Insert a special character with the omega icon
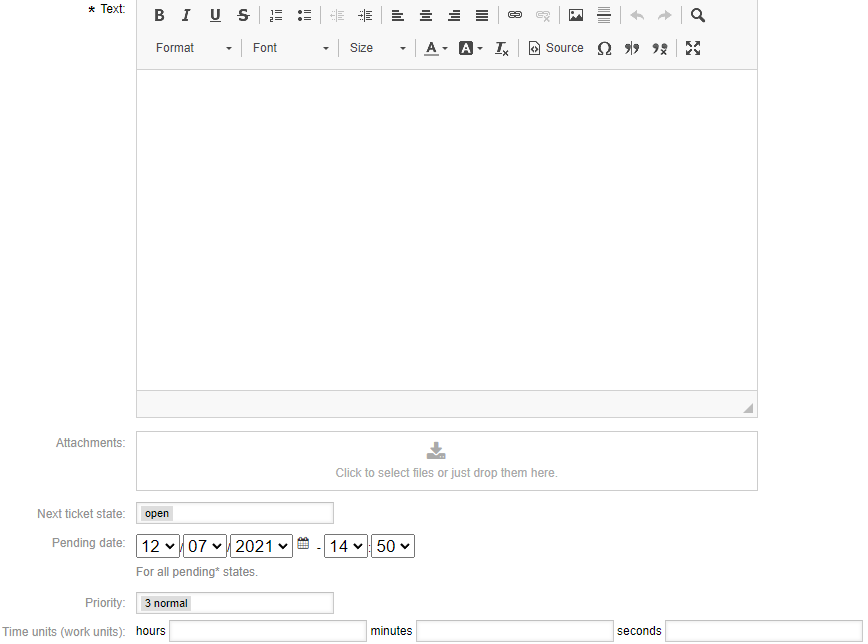 pyautogui.click(x=604, y=47)
